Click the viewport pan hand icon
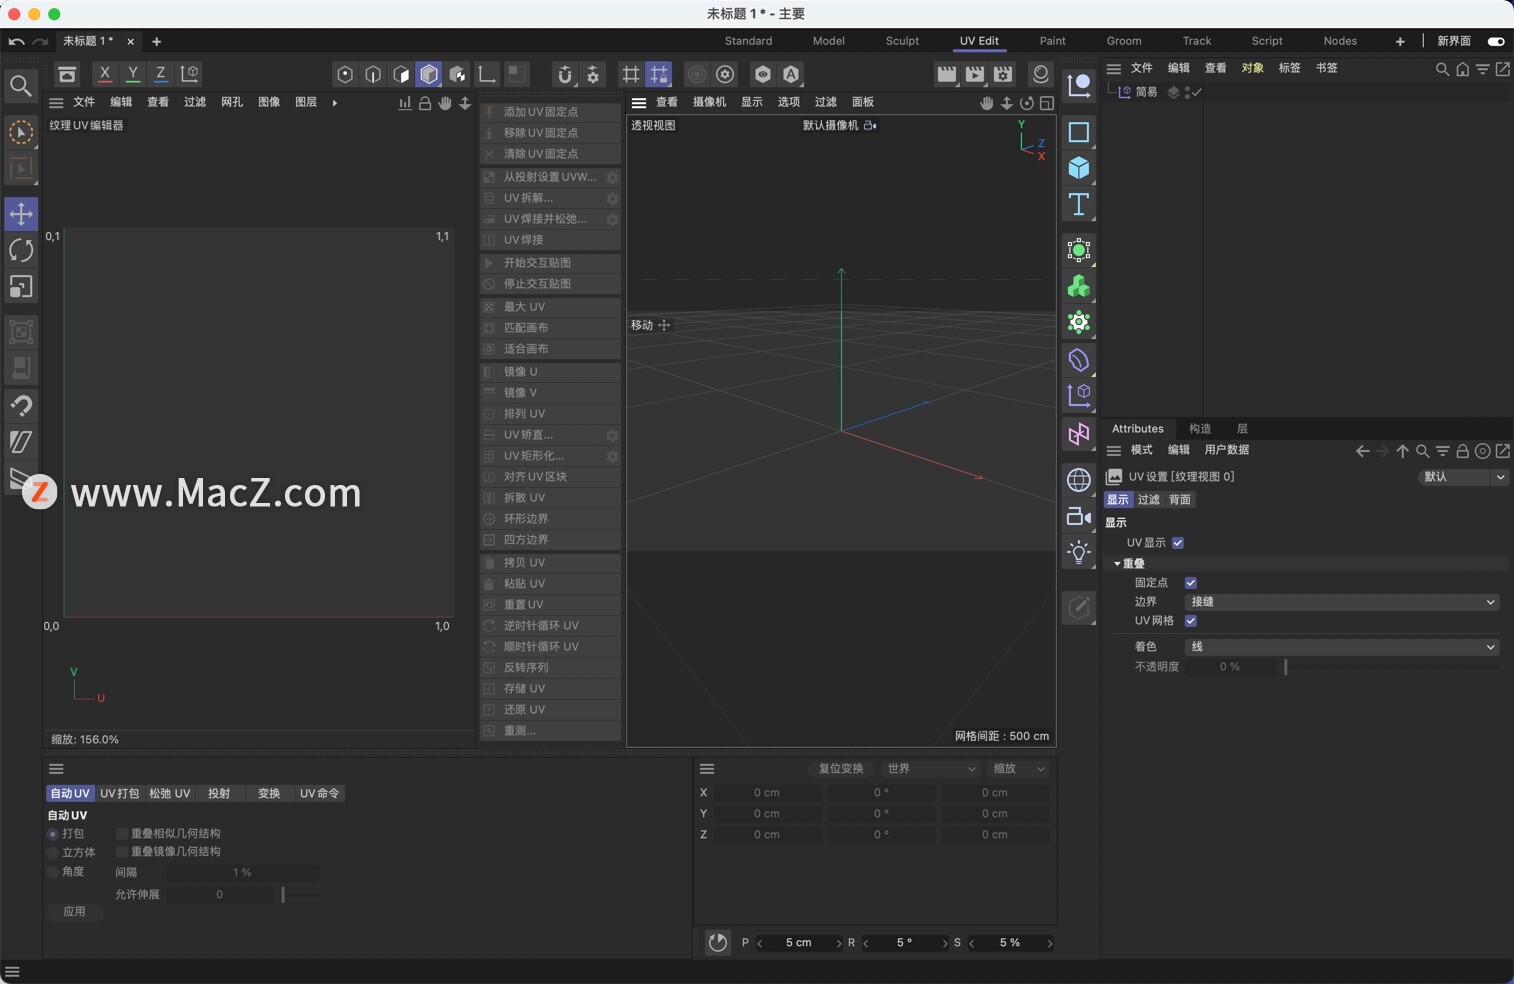Viewport: 1514px width, 984px height. point(986,103)
